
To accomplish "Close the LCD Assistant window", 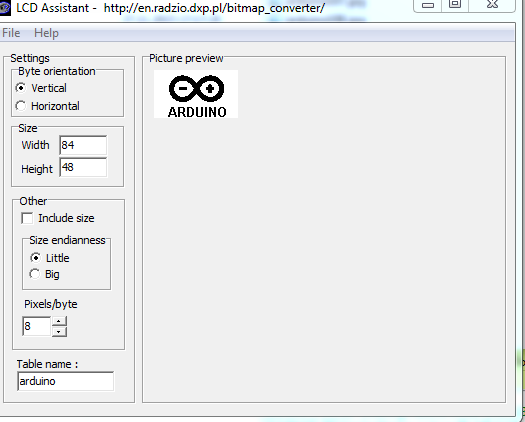I will (492, 5).
